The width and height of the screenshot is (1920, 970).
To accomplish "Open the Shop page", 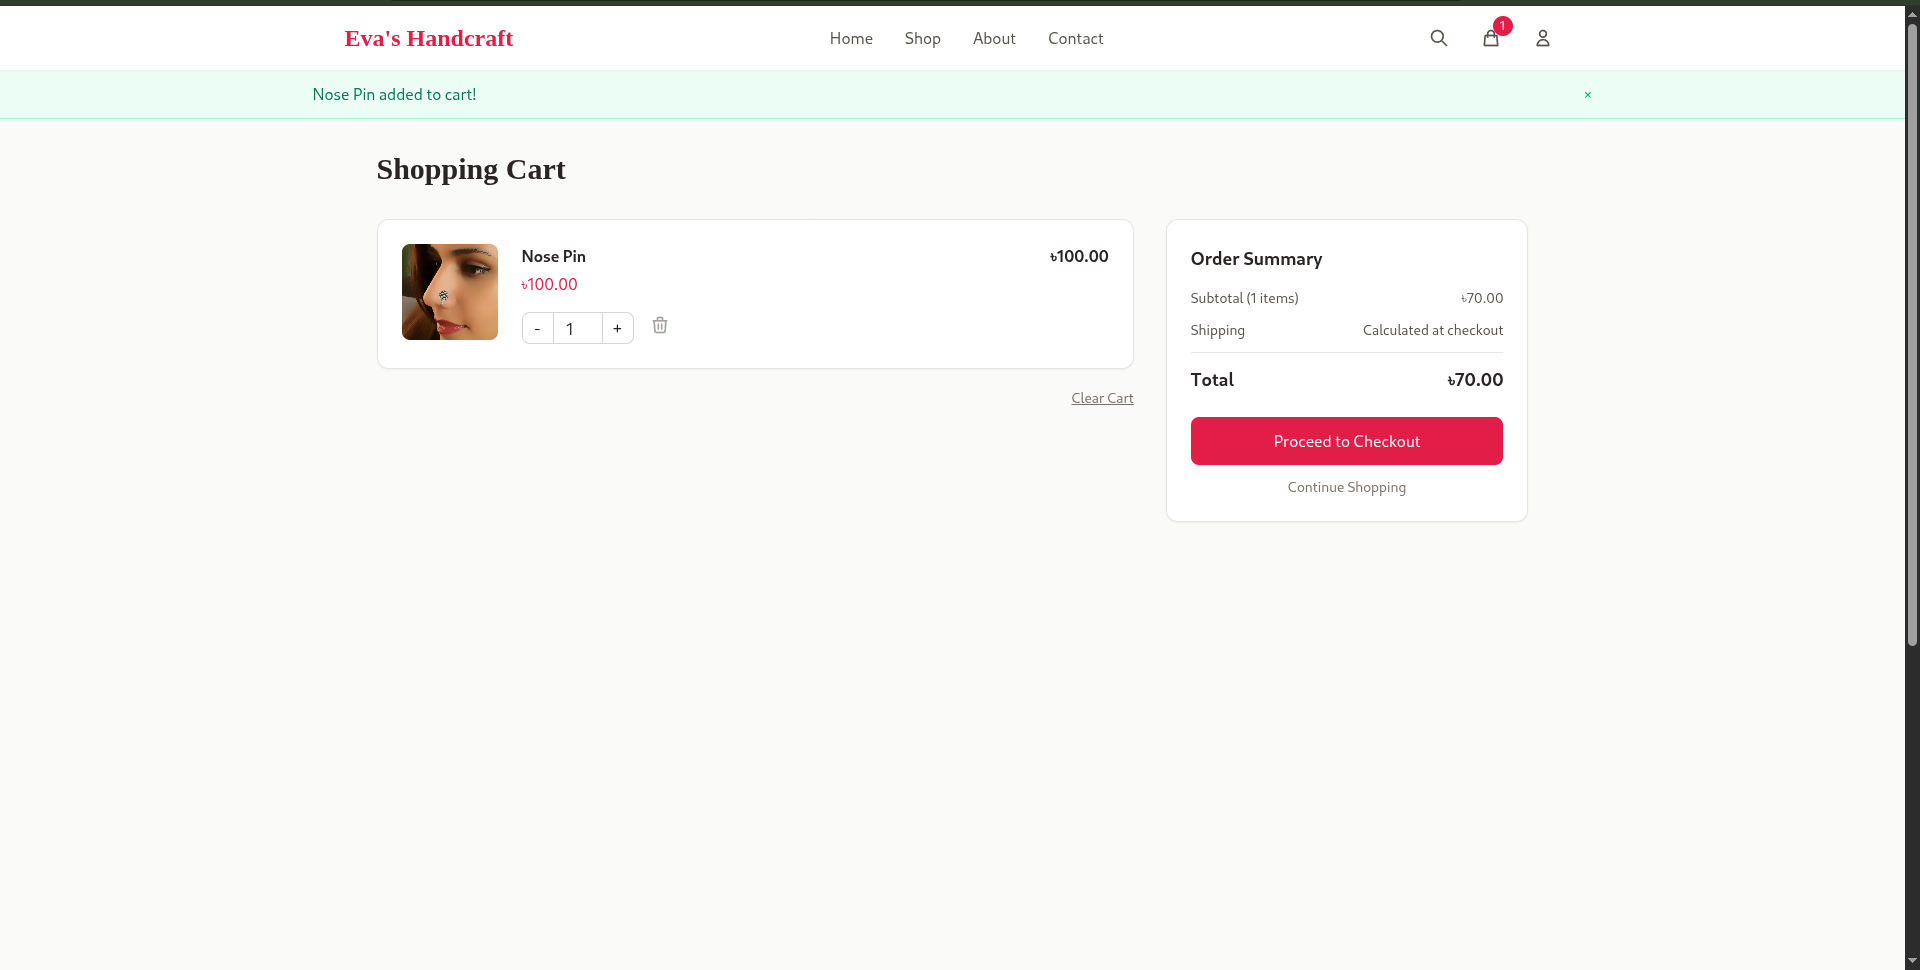I will tap(922, 38).
